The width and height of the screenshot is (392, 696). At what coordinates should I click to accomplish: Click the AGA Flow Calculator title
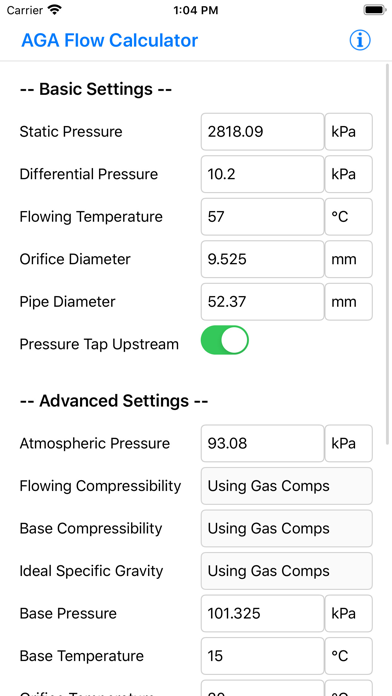point(110,40)
